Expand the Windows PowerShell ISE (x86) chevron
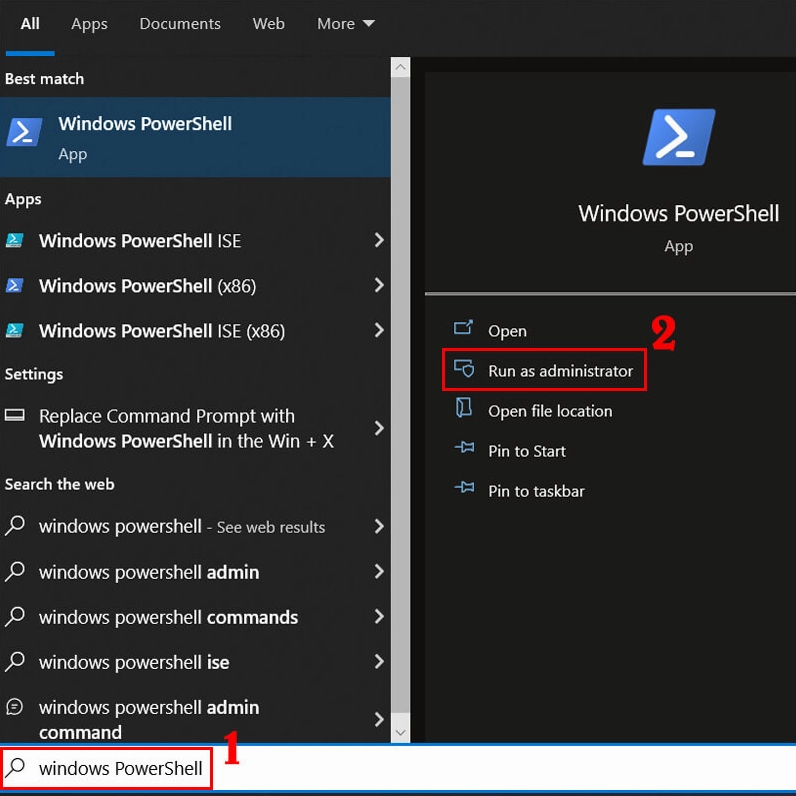Image resolution: width=796 pixels, height=796 pixels. click(x=379, y=330)
